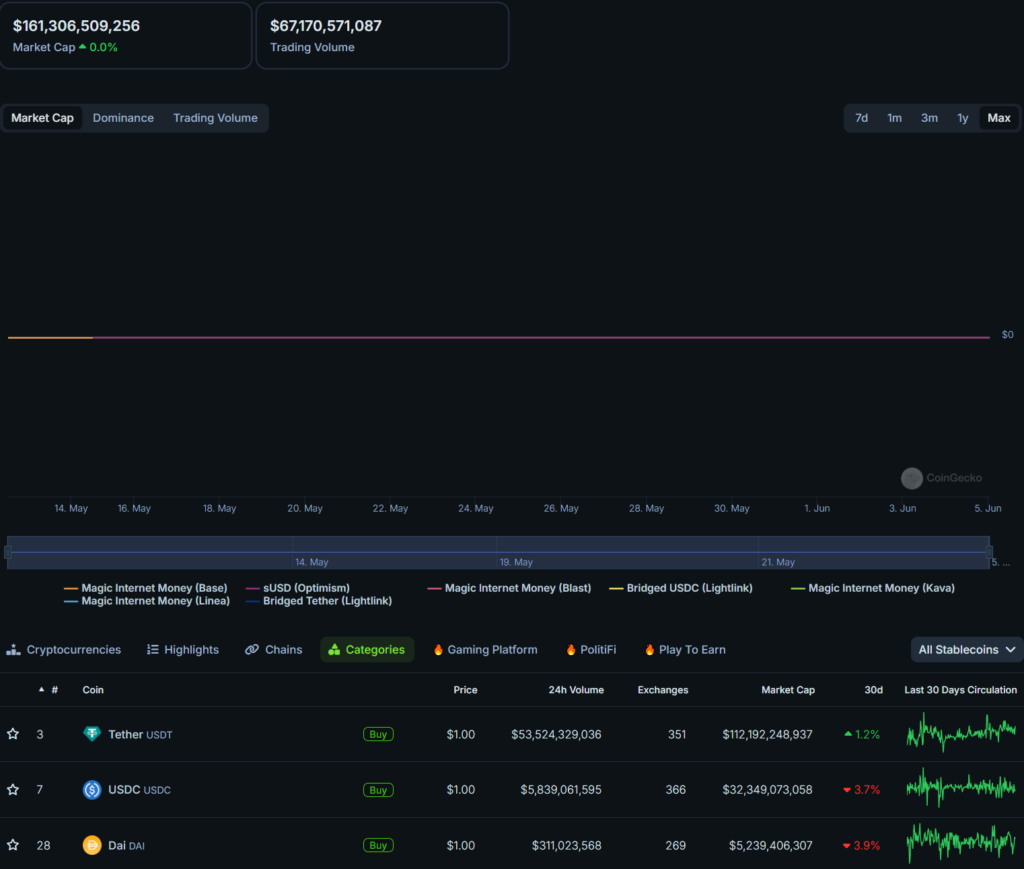Sort the table by rank number column
Screen dimensions: 1024x869
pyautogui.click(x=54, y=690)
